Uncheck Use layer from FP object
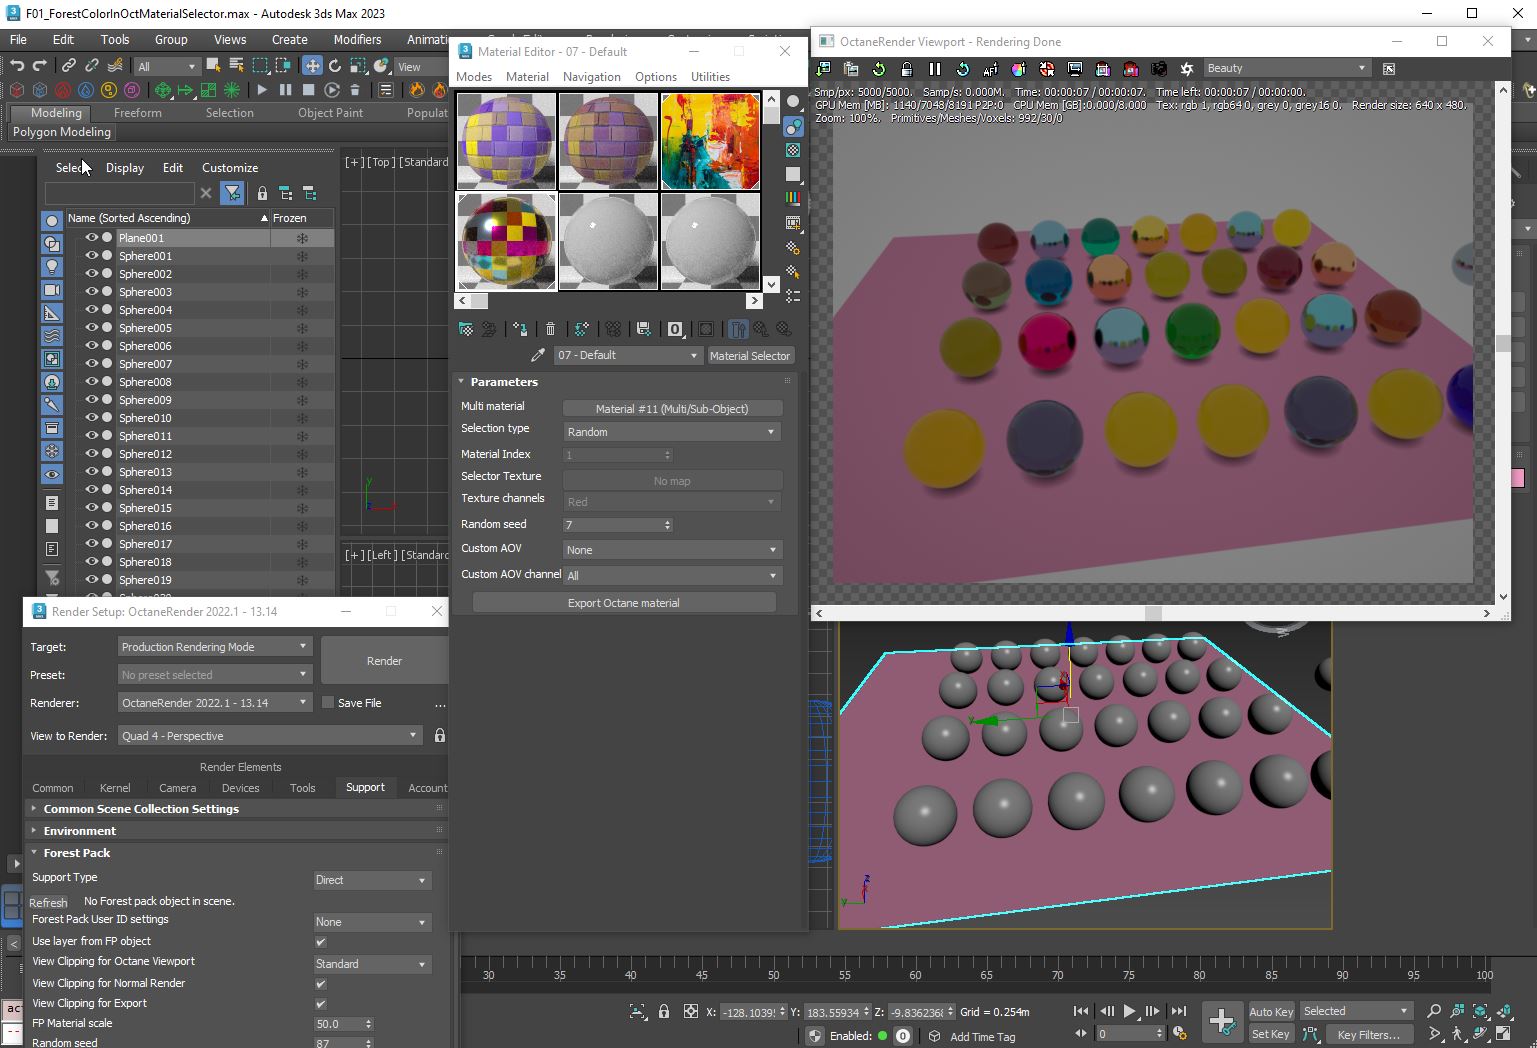This screenshot has width=1537, height=1048. click(321, 942)
